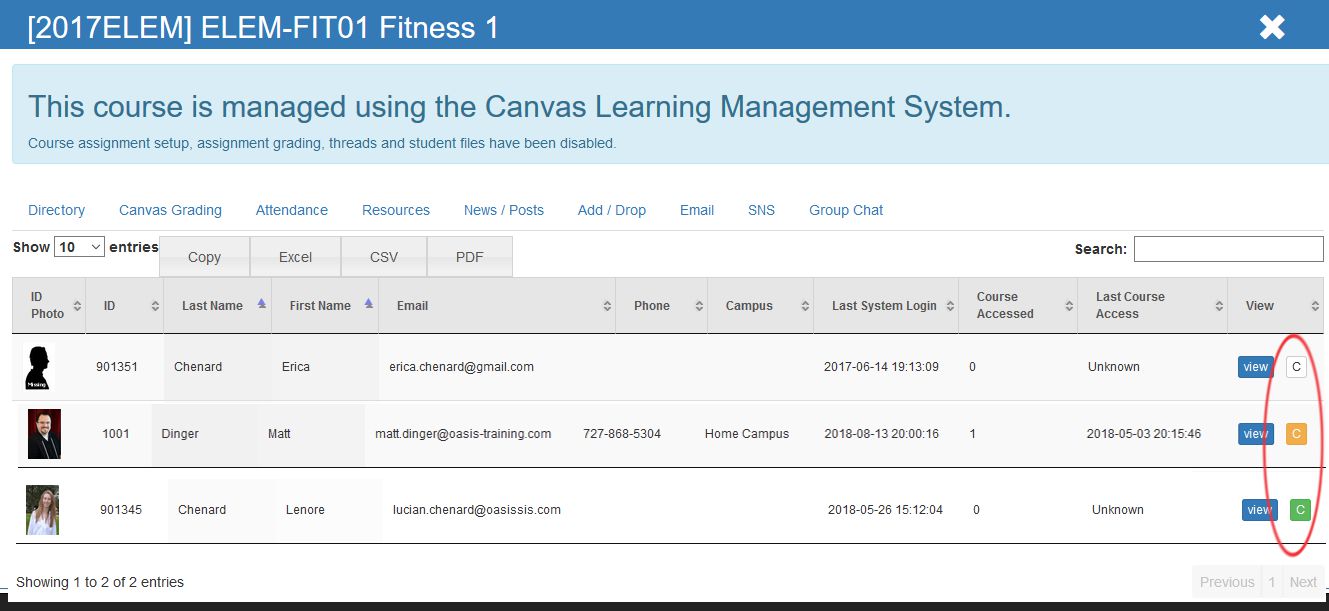Sort by ID Photo column
This screenshot has width=1329, height=611.
(x=49, y=305)
